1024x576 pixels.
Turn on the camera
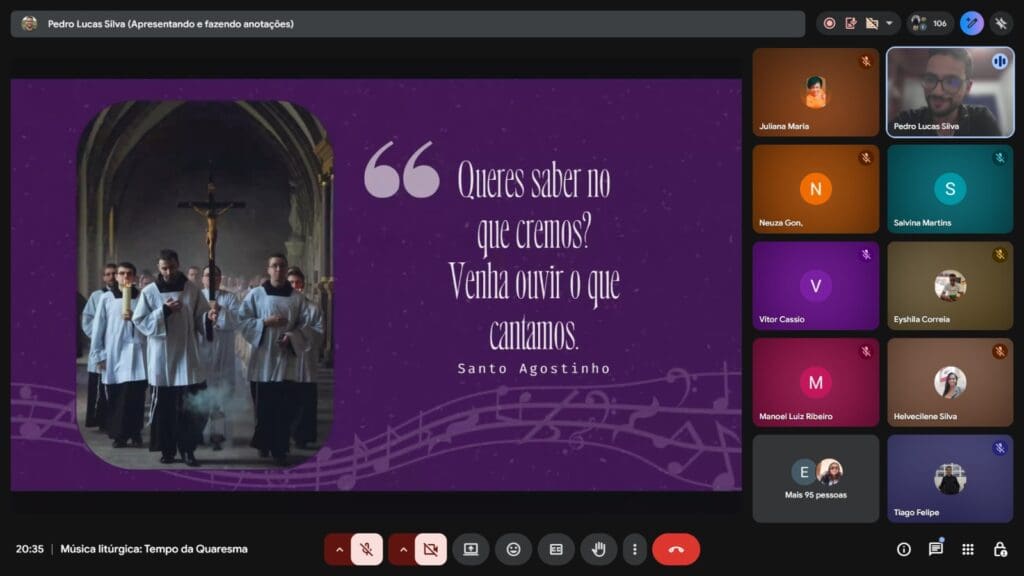coord(431,549)
